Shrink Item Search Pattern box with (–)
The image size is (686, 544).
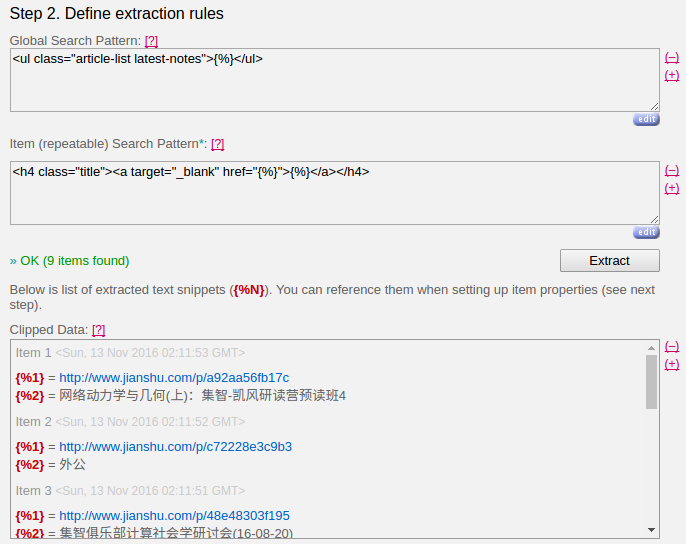(672, 170)
